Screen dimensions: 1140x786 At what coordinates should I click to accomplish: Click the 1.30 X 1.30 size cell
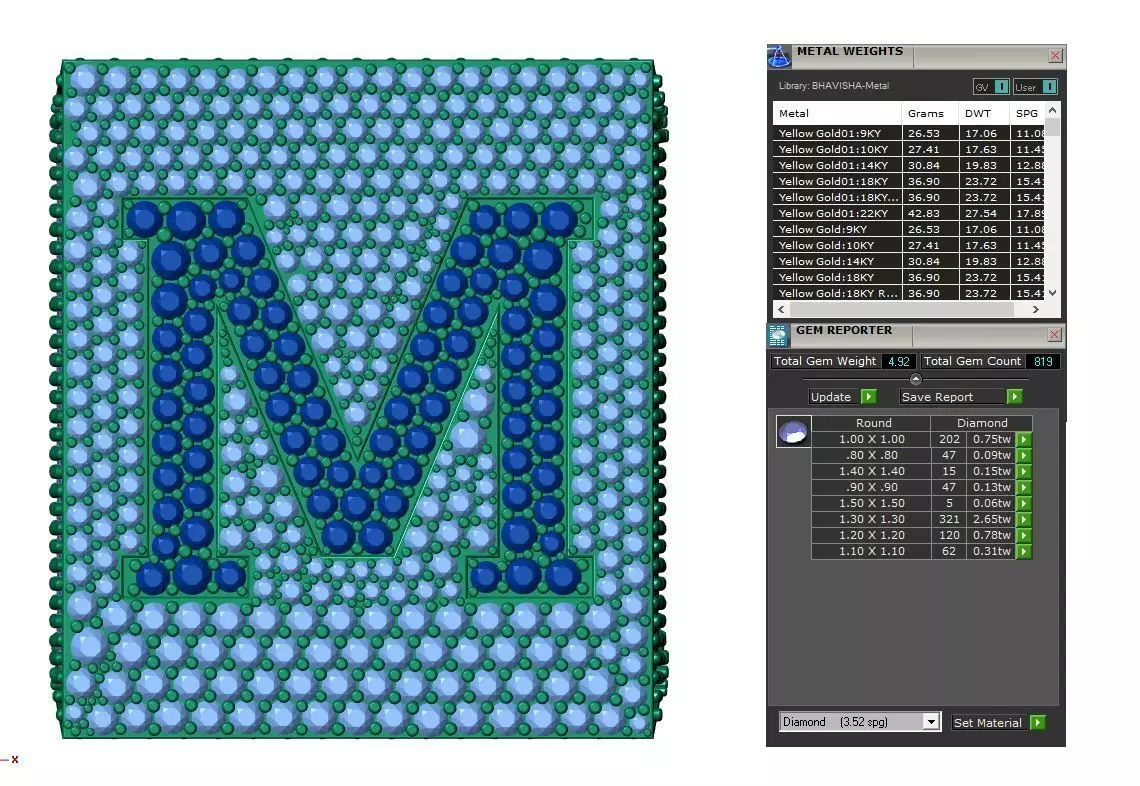(x=872, y=519)
